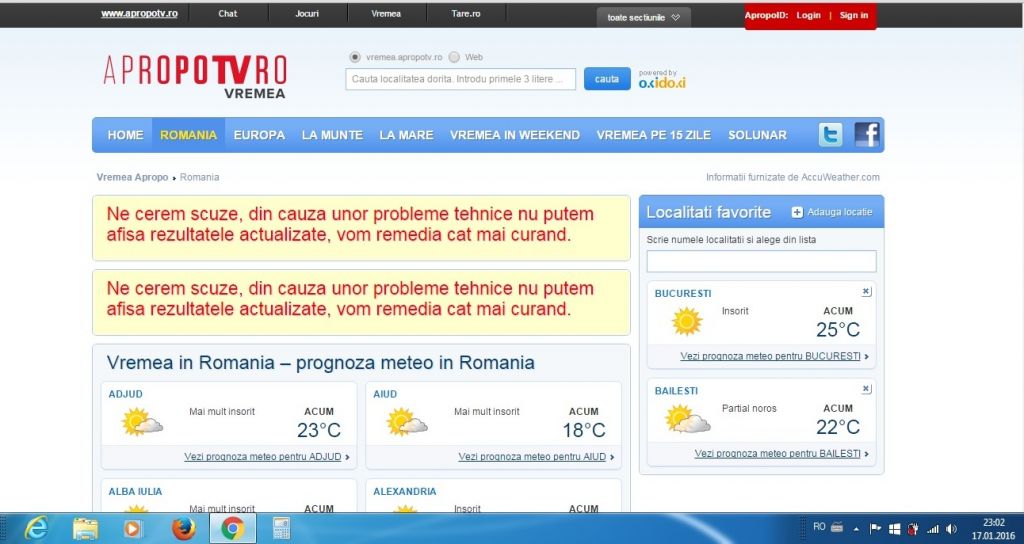This screenshot has height=544, width=1024.
Task: Open the LA MARE menu item
Action: click(406, 135)
